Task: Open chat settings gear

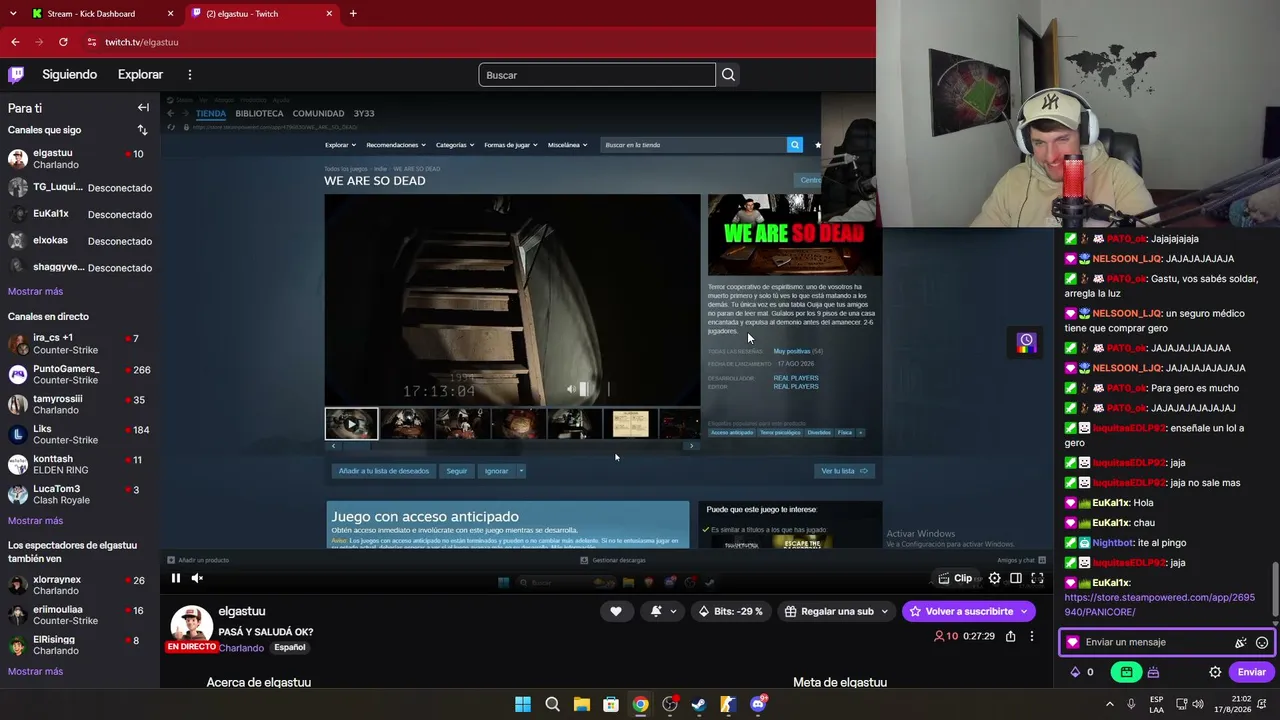Action: pyautogui.click(x=1215, y=672)
